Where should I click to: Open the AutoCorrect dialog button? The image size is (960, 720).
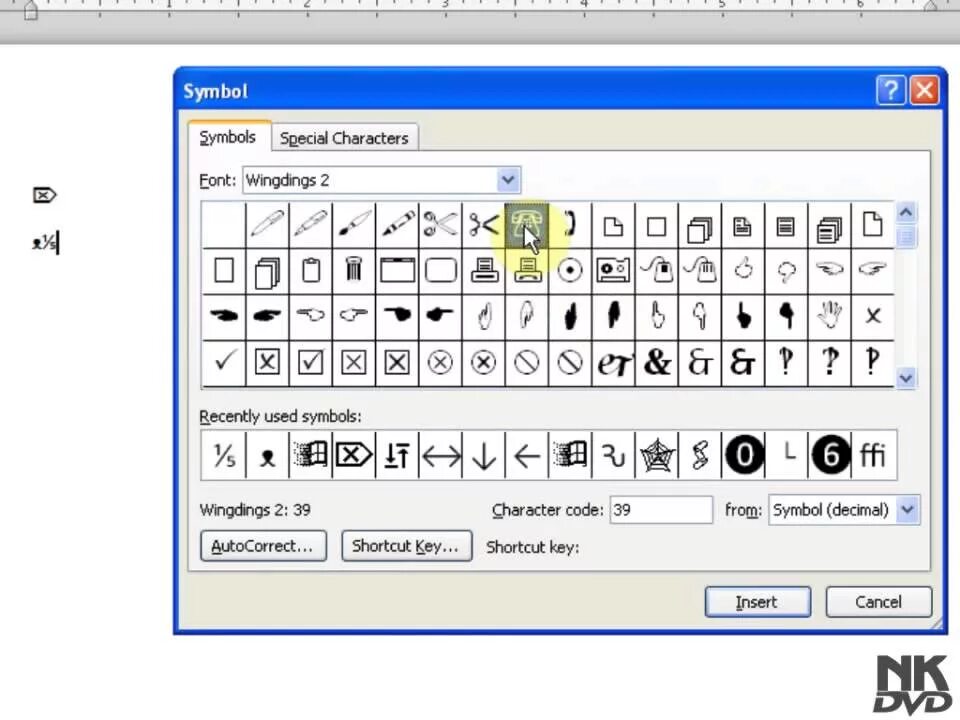[263, 546]
